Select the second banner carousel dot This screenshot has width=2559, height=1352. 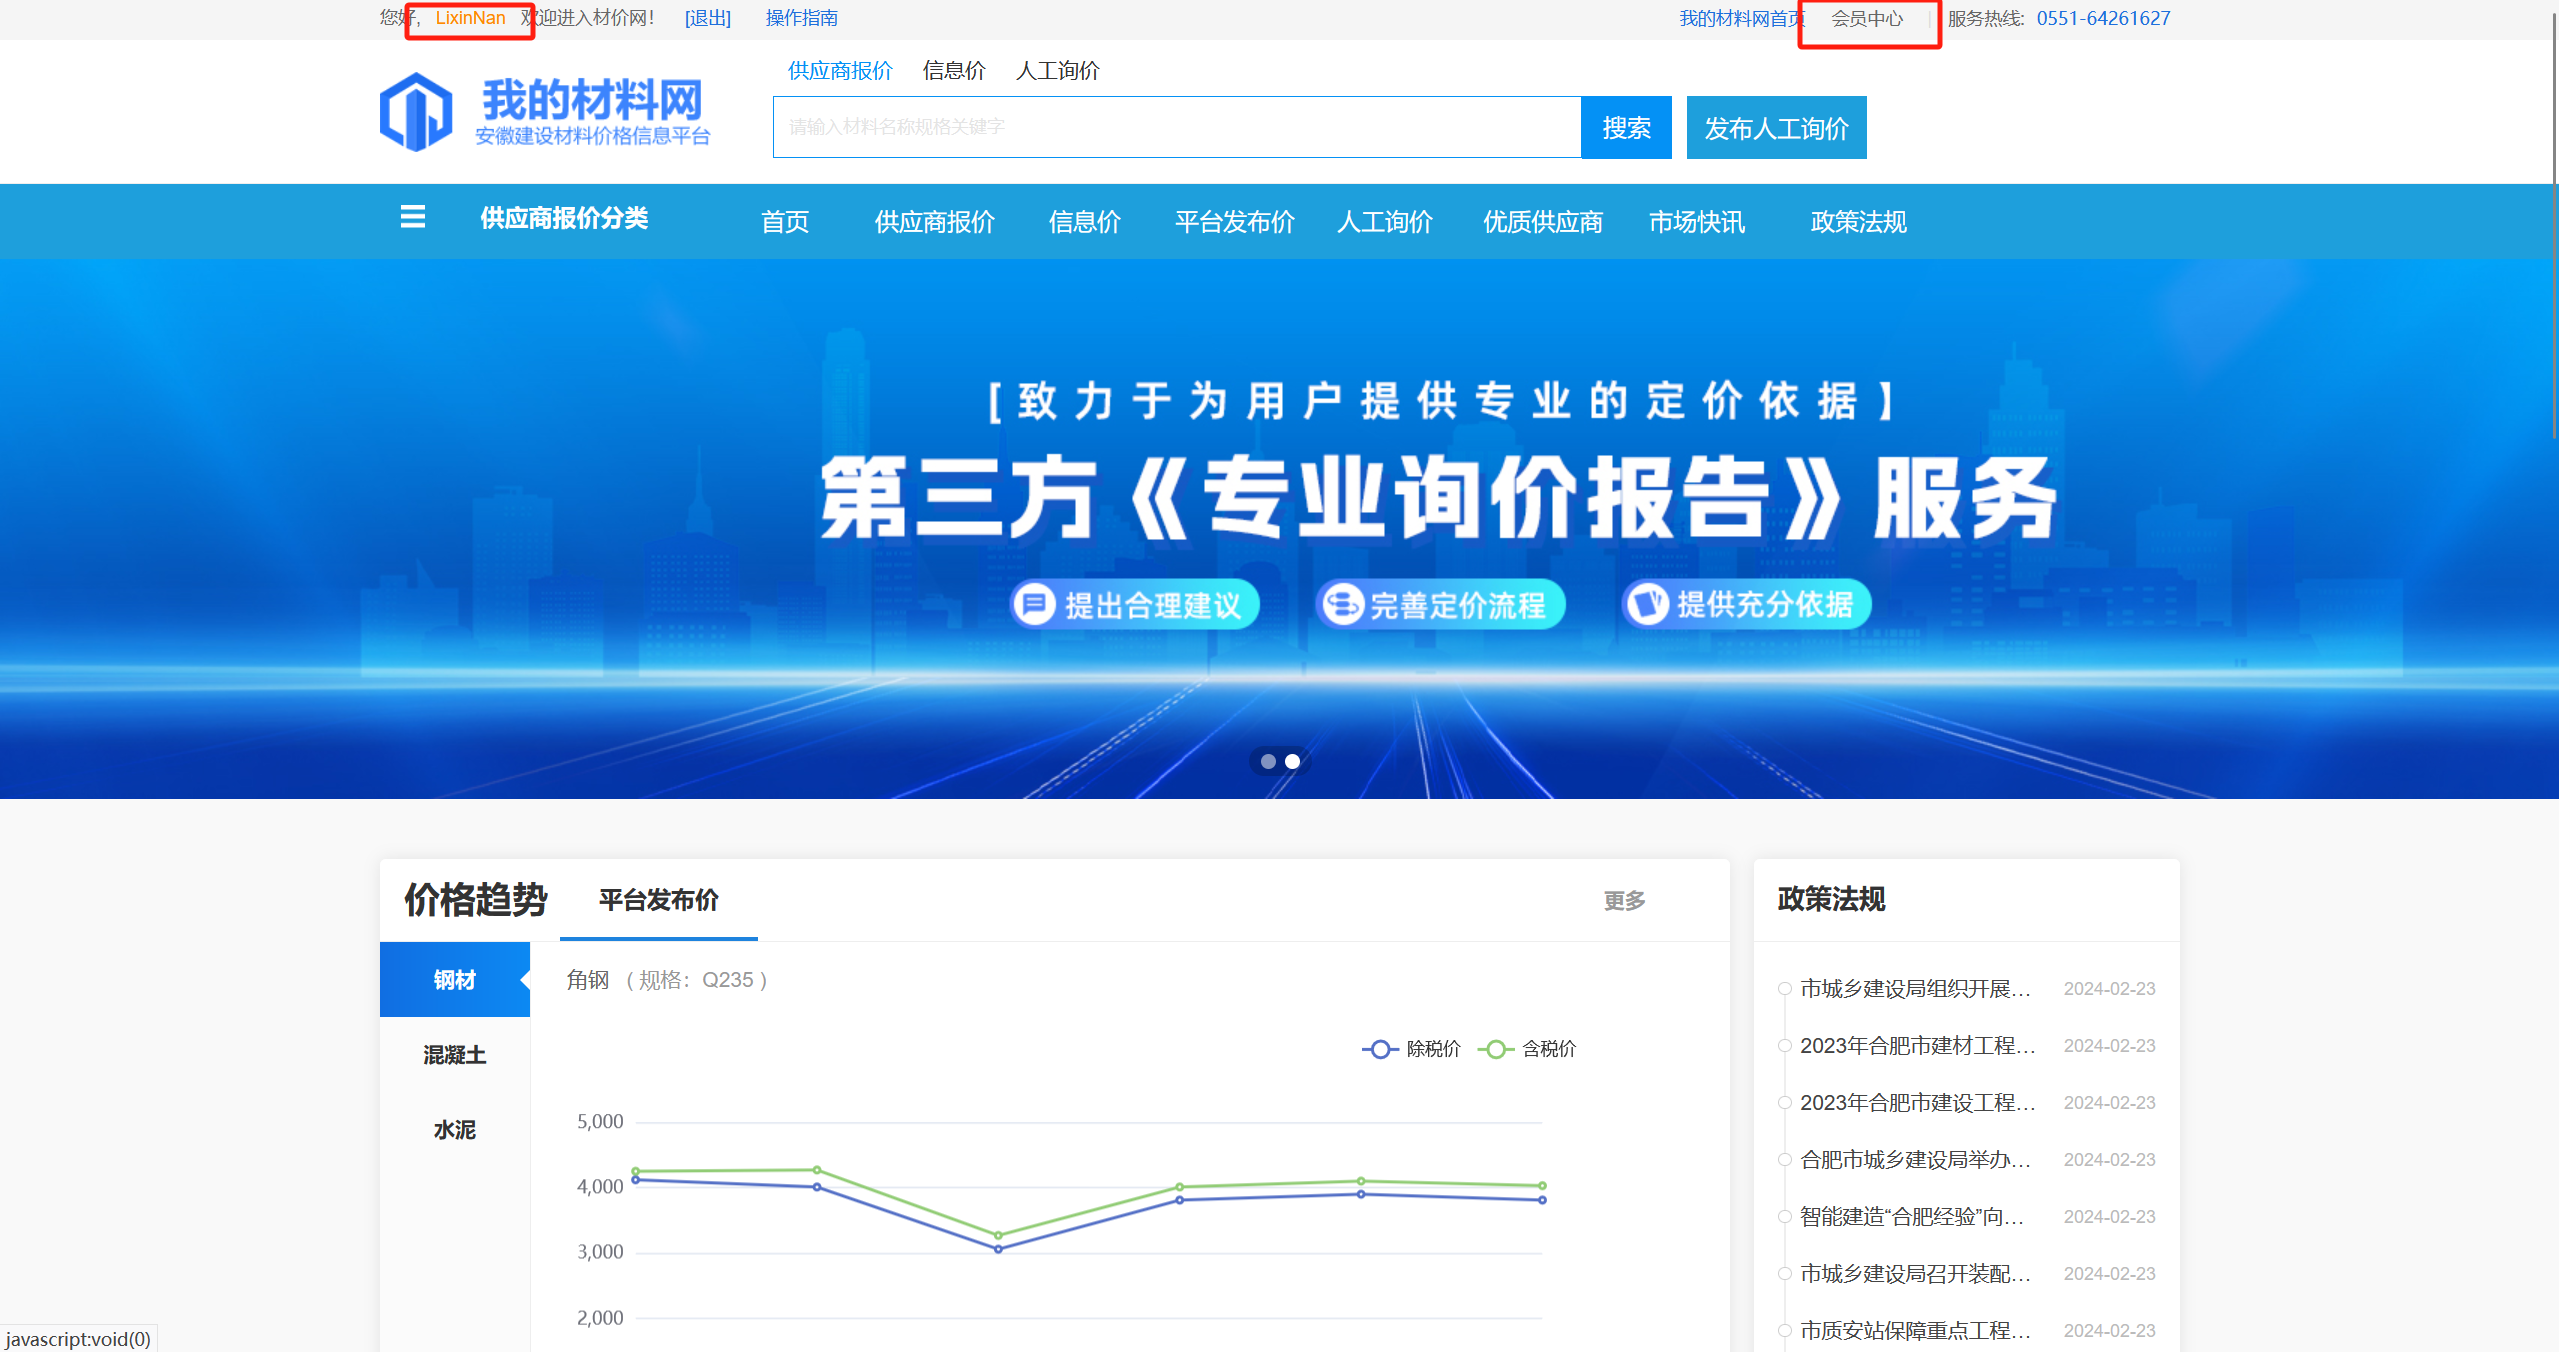click(1292, 761)
